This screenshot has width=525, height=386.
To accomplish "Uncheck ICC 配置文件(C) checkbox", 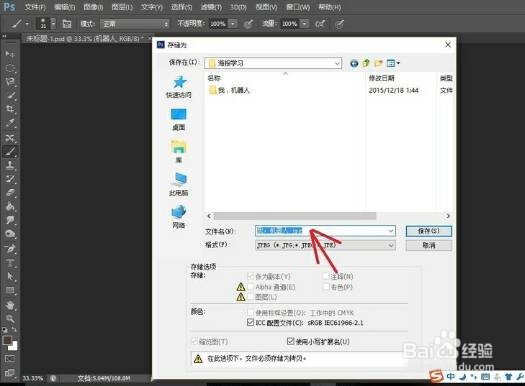I will (x=250, y=322).
